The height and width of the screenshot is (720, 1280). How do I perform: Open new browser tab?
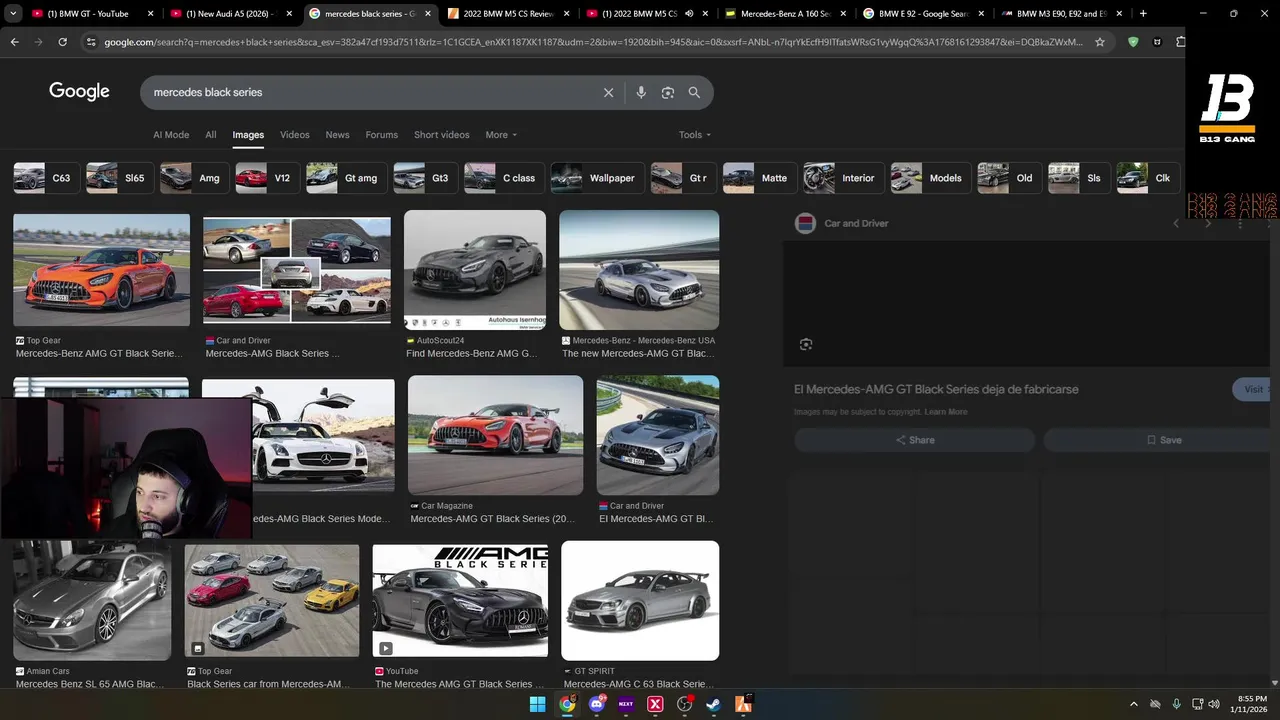[1143, 14]
